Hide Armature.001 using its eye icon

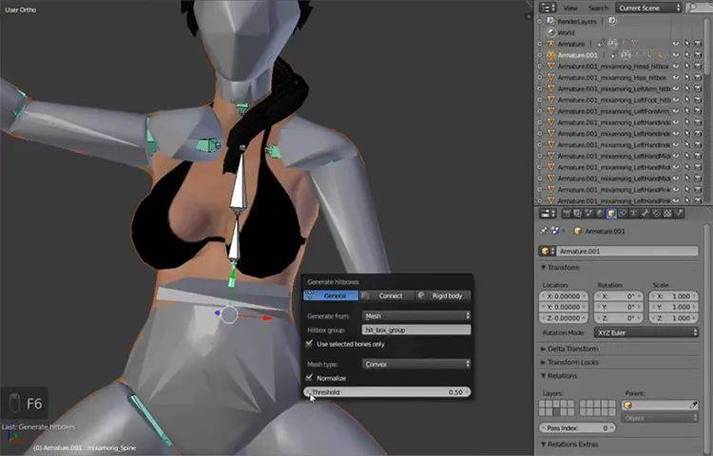[x=676, y=55]
